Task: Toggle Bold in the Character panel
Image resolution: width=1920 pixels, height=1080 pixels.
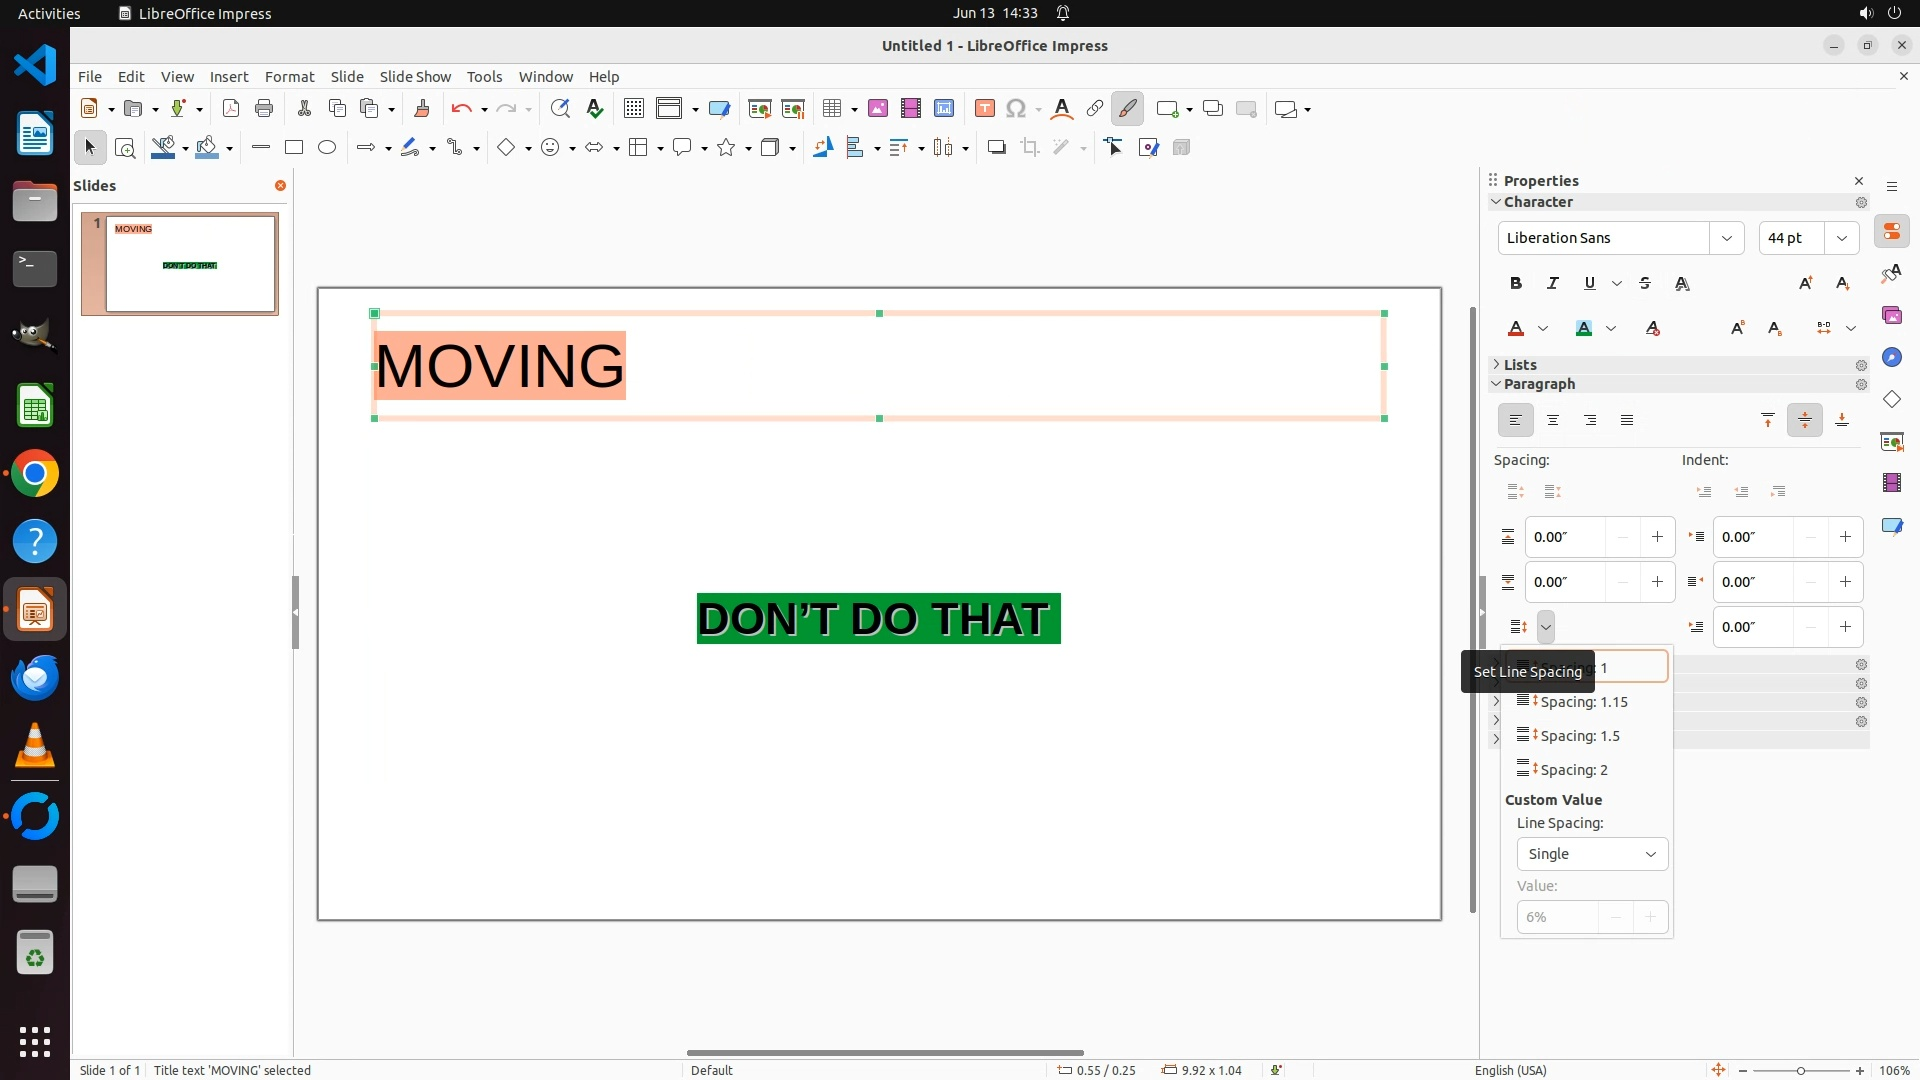Action: (x=1516, y=284)
